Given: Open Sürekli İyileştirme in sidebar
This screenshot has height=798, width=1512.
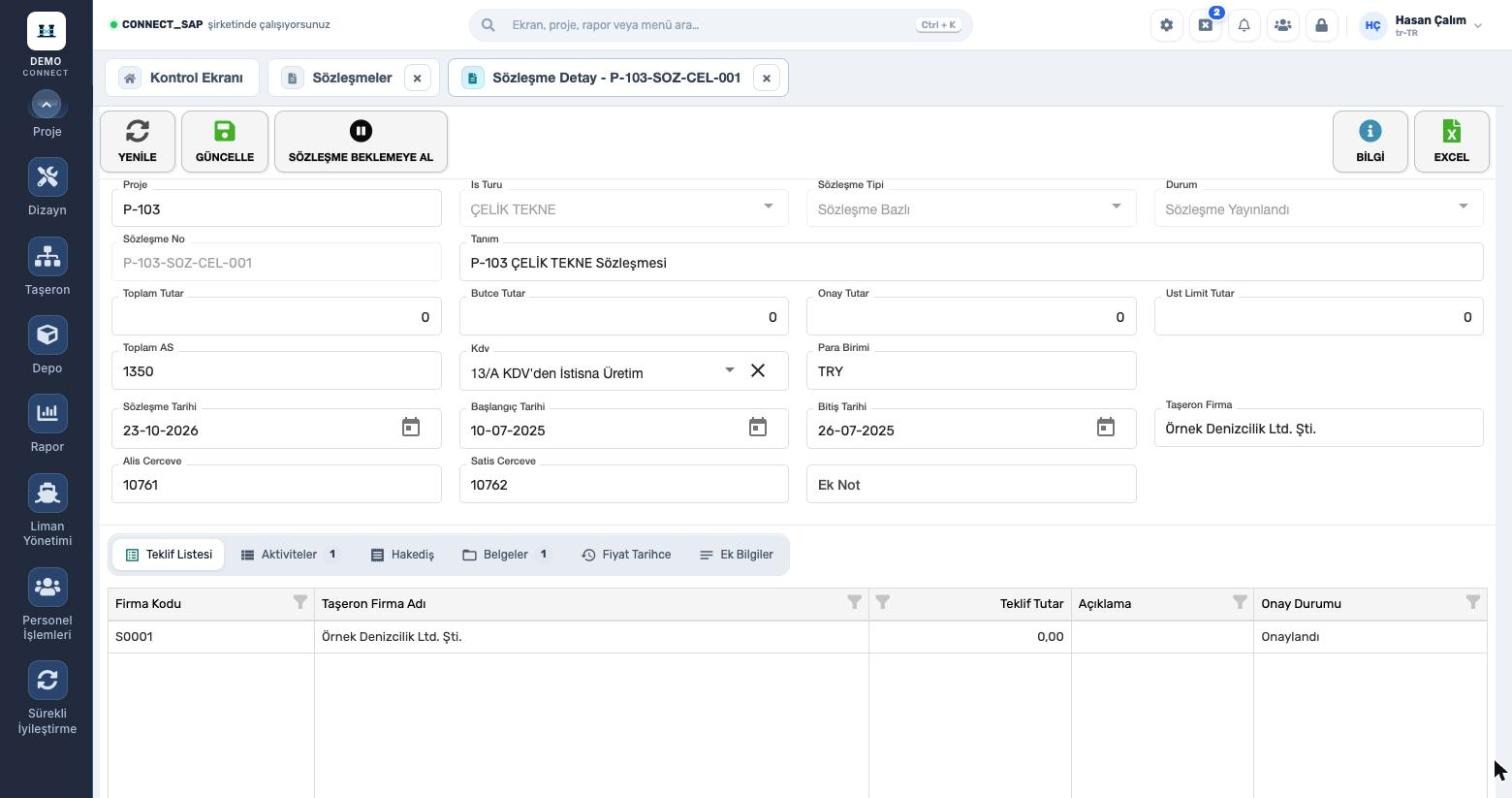Looking at the screenshot, I should click(x=47, y=698).
